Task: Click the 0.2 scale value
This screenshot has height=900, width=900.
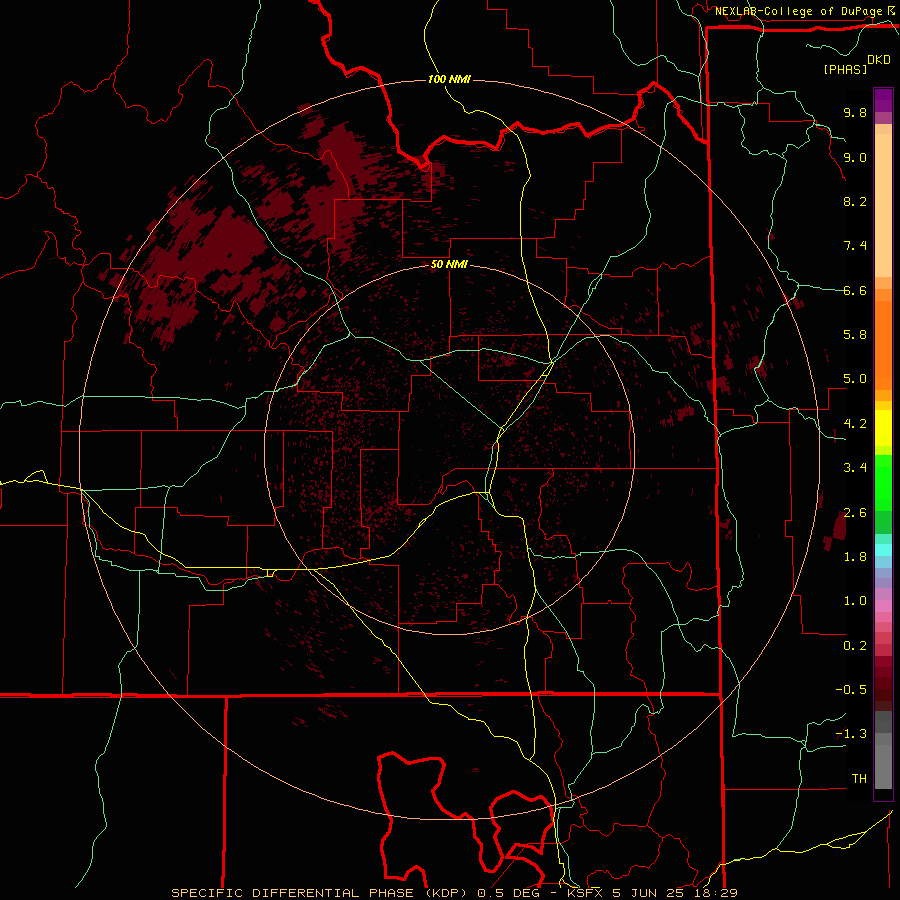Action: 855,646
